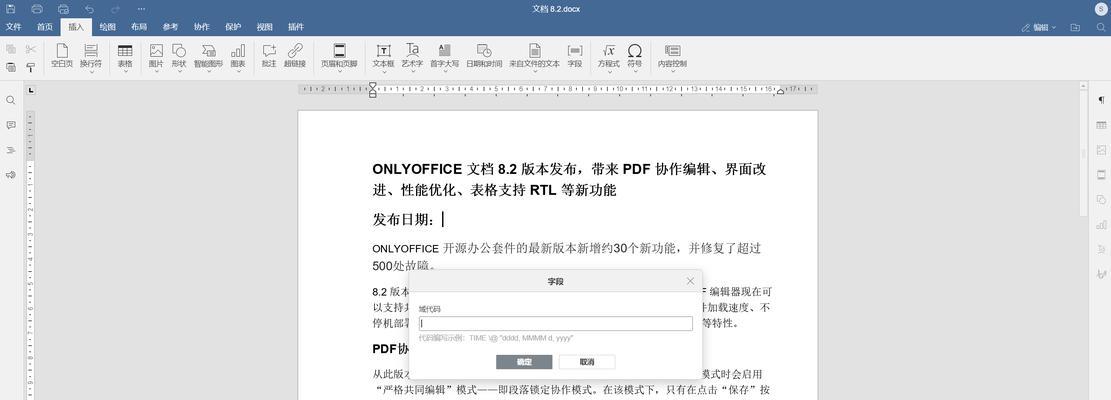Switch to the 参考 References tab
The width and height of the screenshot is (1111, 400).
click(170, 27)
